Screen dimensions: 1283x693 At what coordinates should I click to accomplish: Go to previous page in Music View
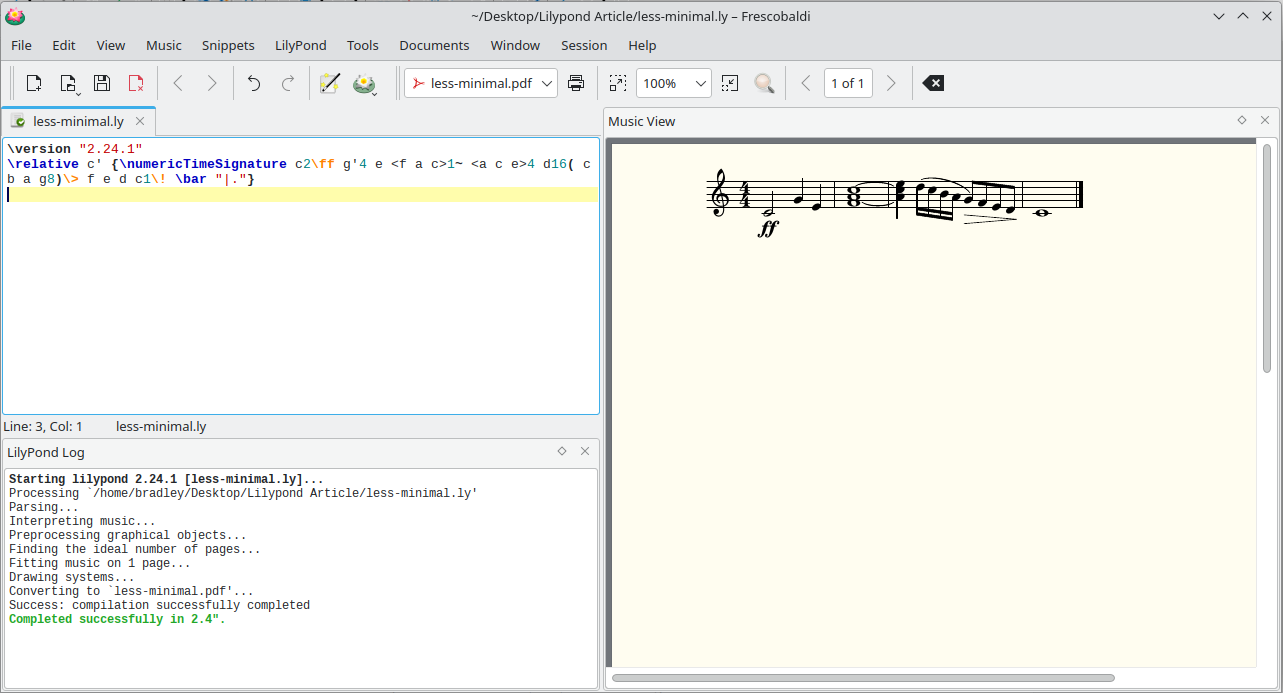pyautogui.click(x=806, y=84)
